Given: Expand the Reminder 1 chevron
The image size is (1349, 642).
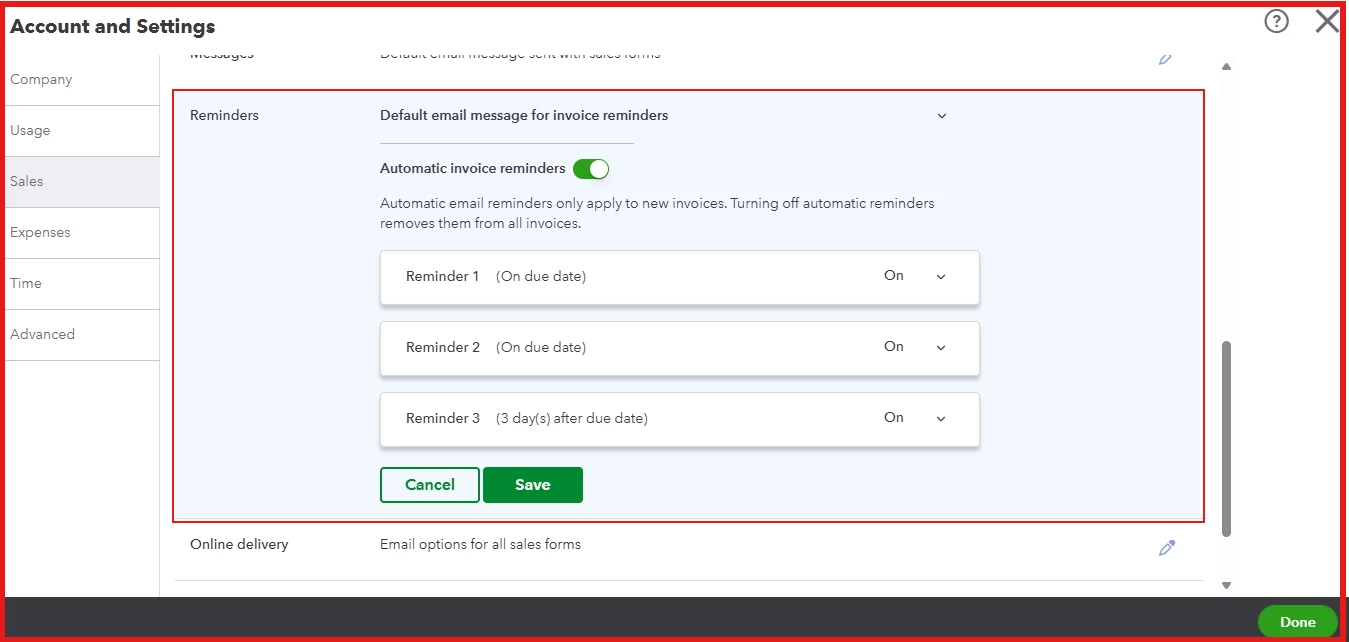Looking at the screenshot, I should (941, 277).
